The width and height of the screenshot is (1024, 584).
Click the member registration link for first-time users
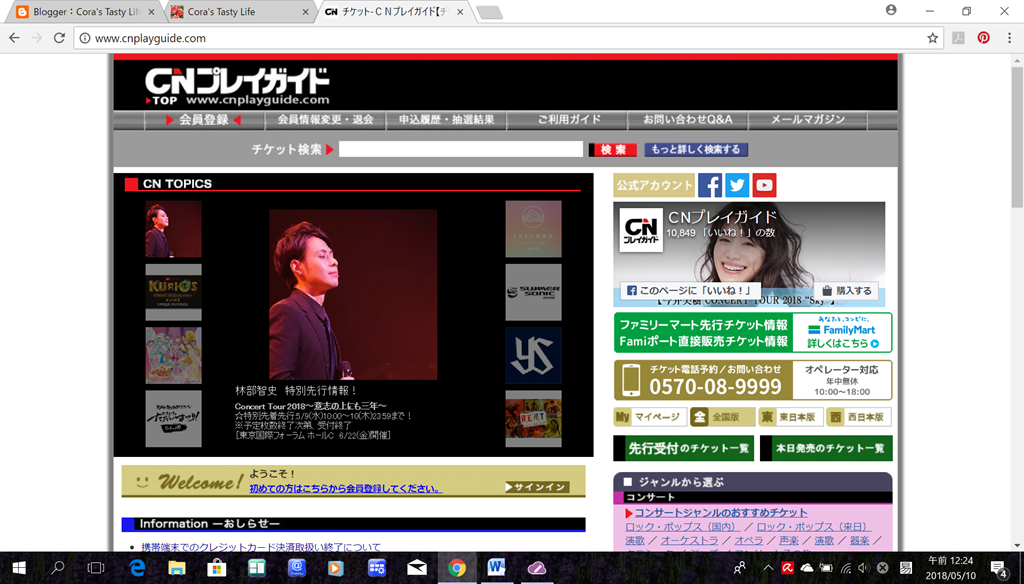tap(345, 489)
